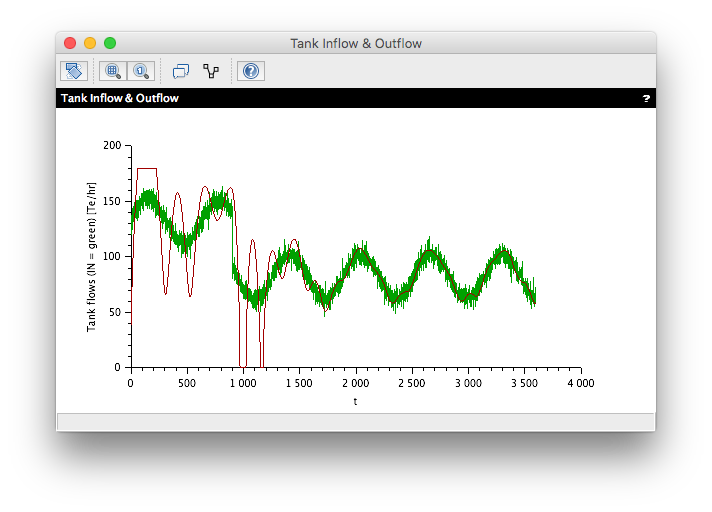Click the x-axis tick label 500
712x512 pixels.
[x=187, y=384]
